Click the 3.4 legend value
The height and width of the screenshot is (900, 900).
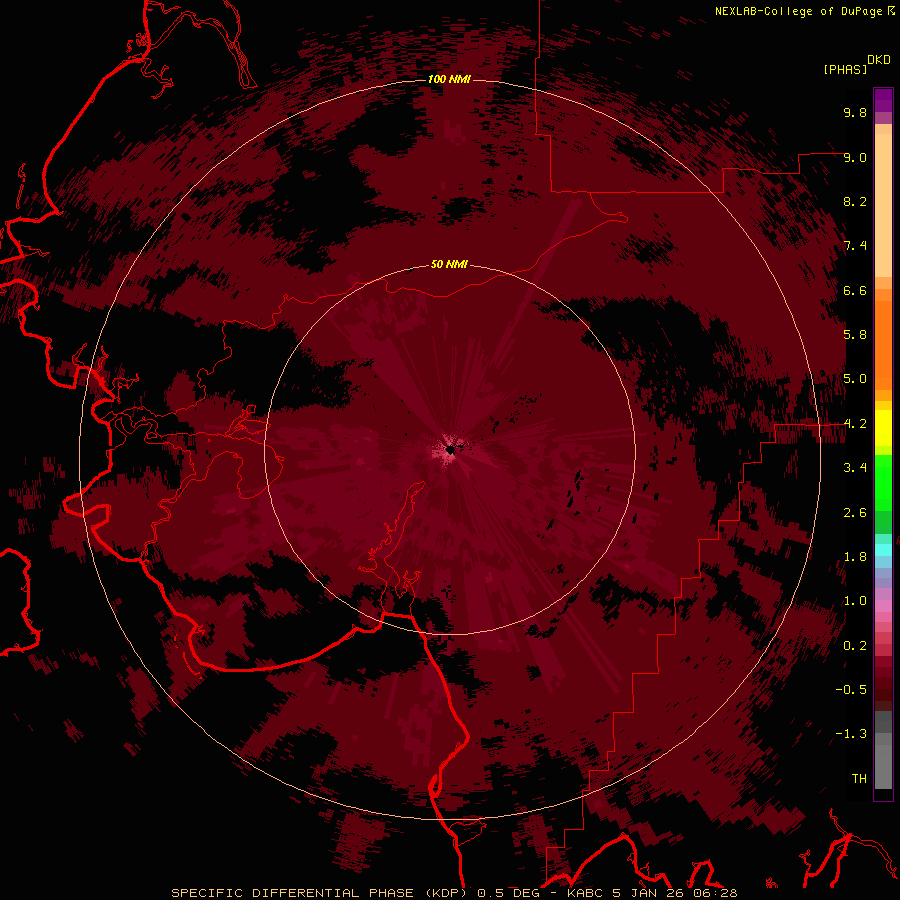(855, 468)
